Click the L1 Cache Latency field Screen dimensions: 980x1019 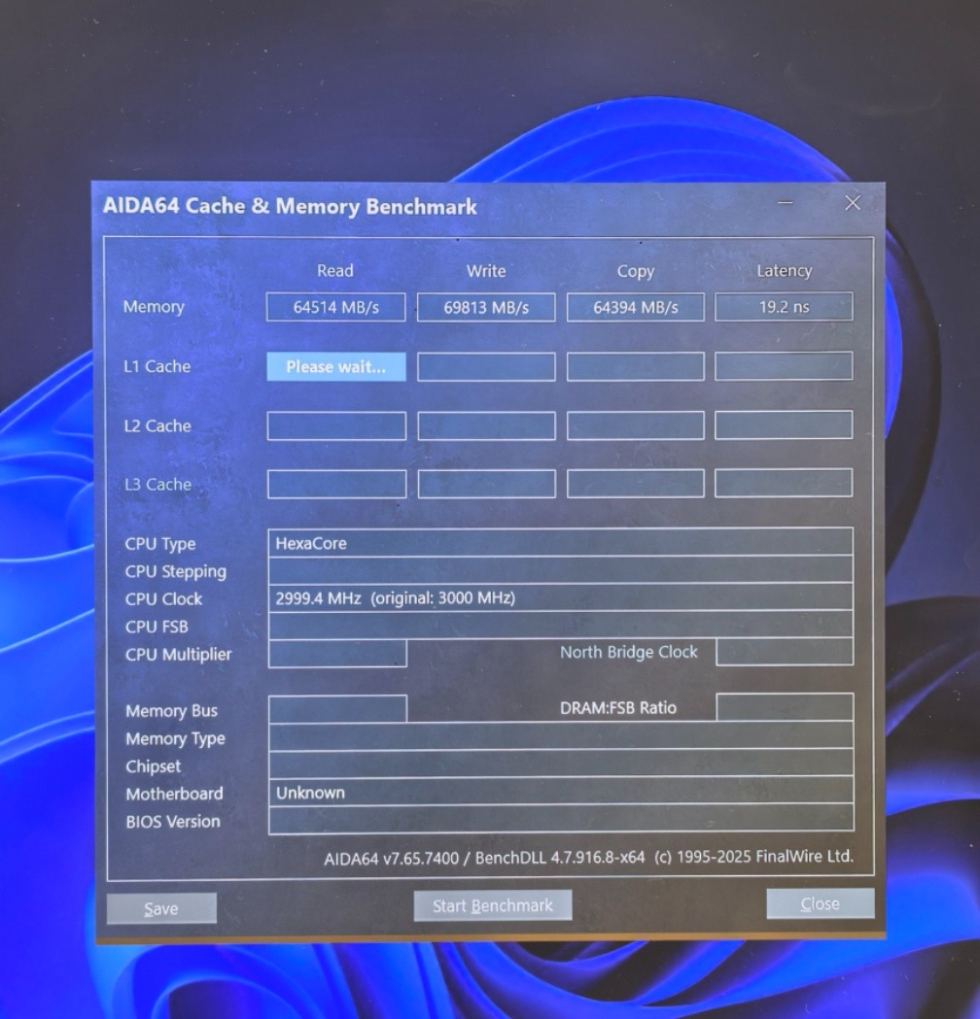click(x=784, y=366)
